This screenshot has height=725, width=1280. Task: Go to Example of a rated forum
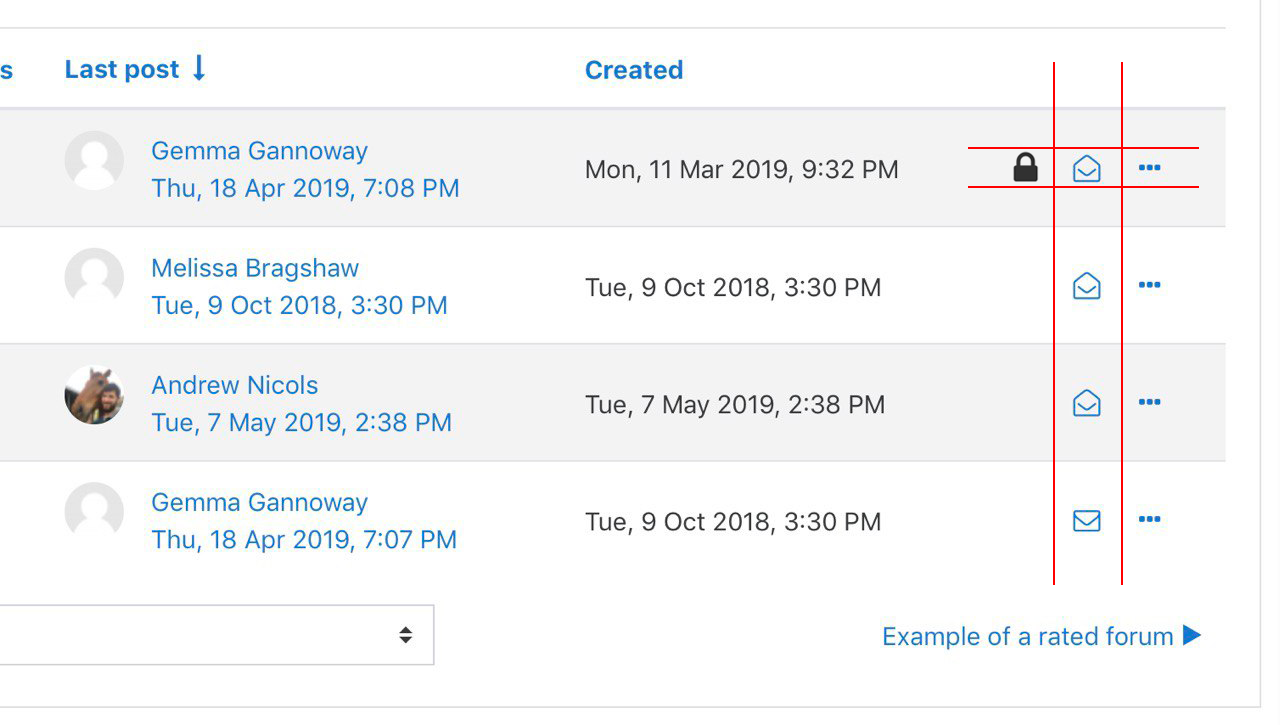tap(1041, 636)
